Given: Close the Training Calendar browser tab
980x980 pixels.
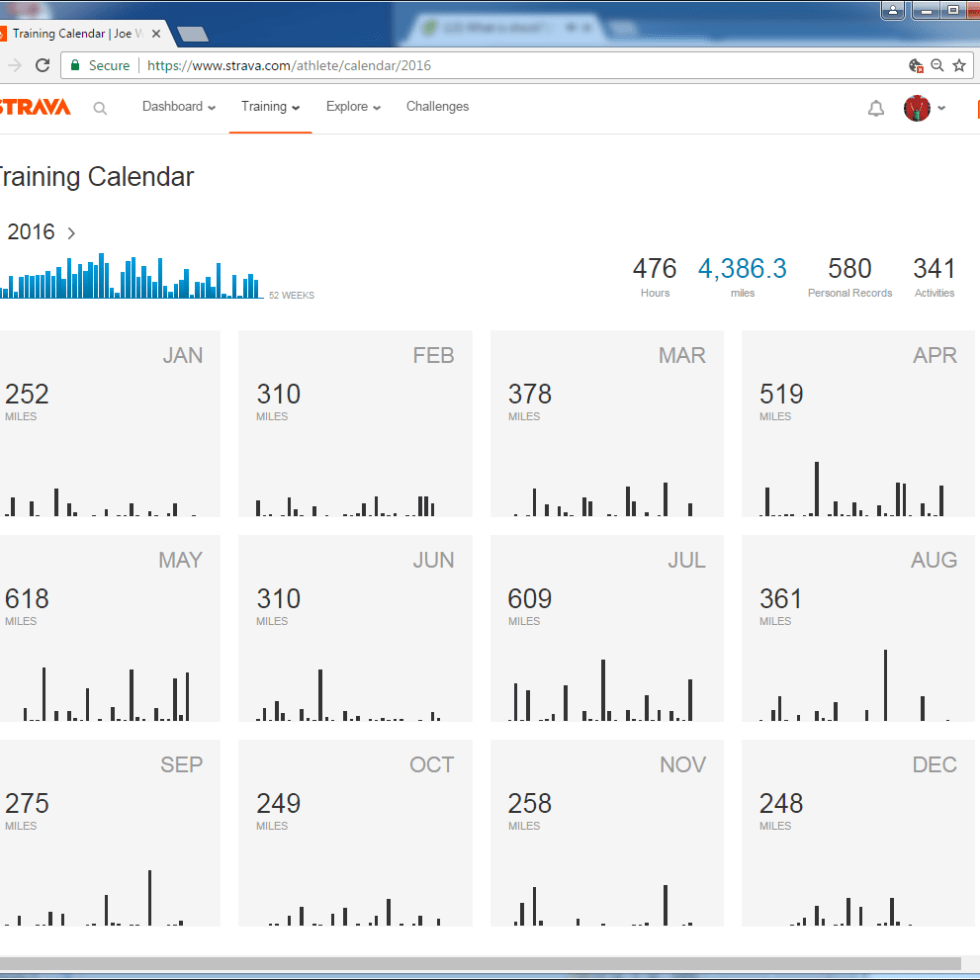Looking at the screenshot, I should (156, 33).
